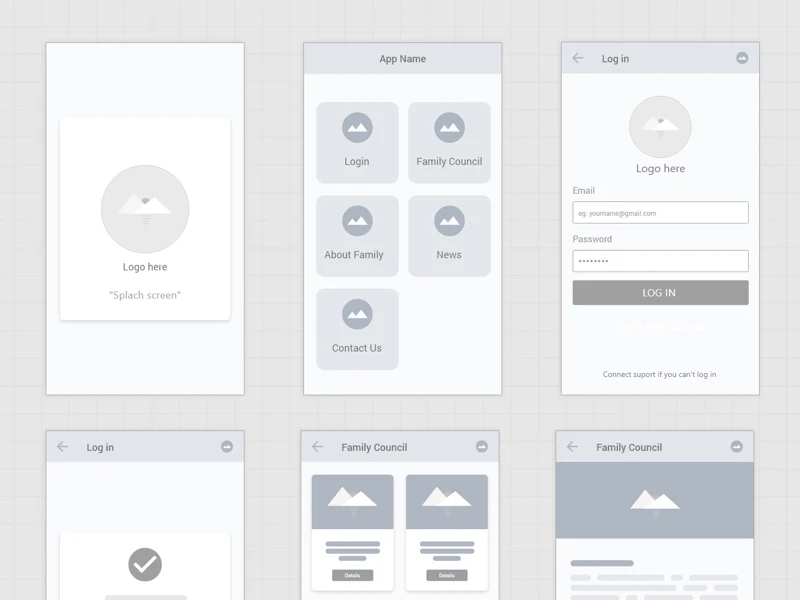Click 'Log in' title in bottom-left screen header
The height and width of the screenshot is (600, 800).
(100, 447)
